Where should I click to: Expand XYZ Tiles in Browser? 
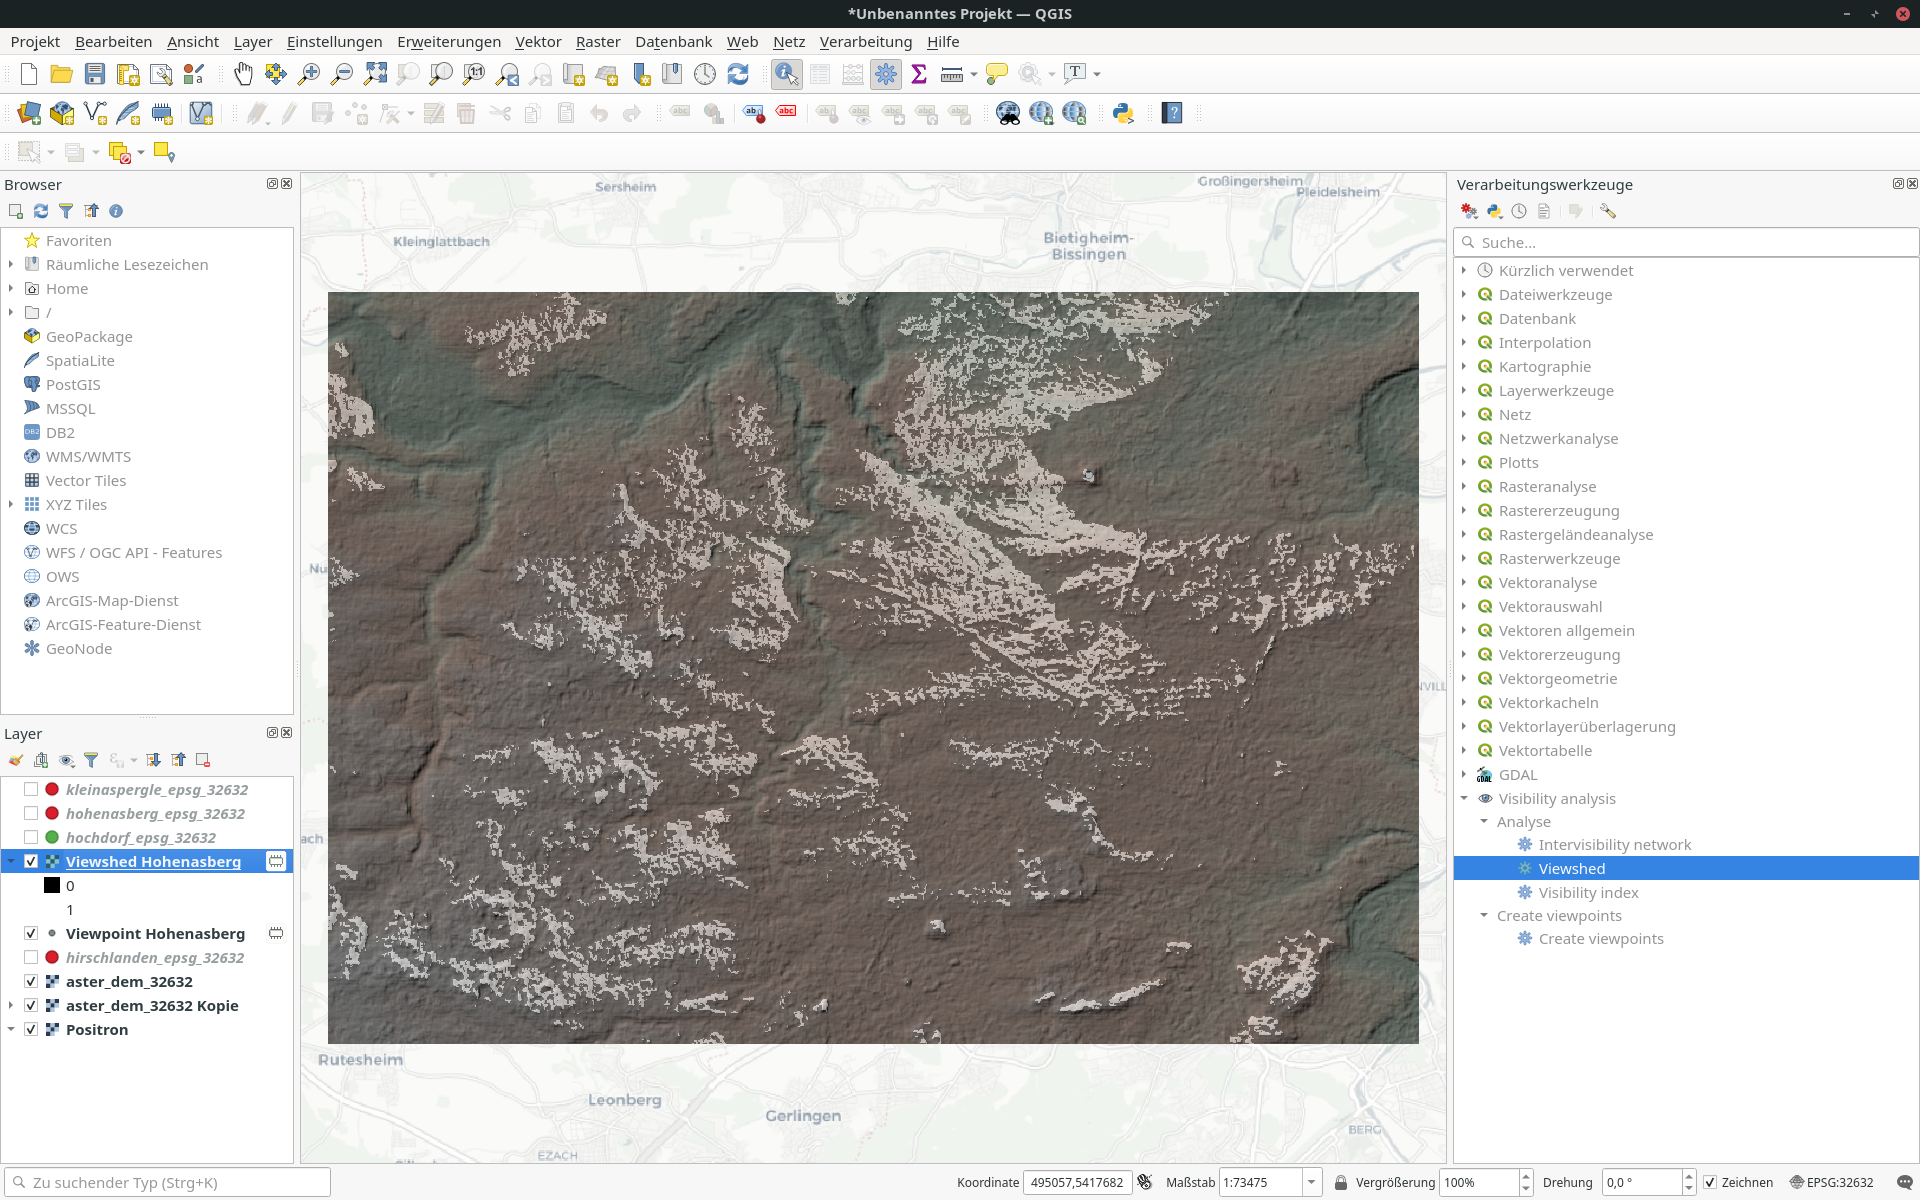(x=11, y=504)
